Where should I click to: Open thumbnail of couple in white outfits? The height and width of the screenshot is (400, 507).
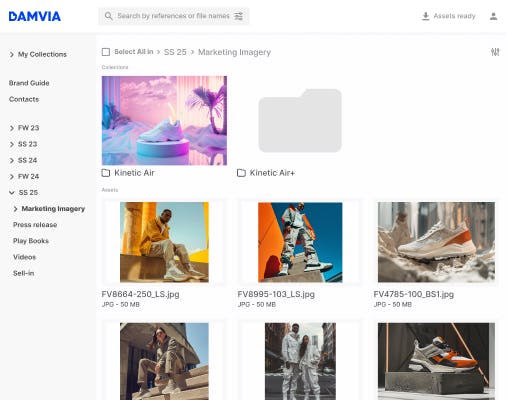point(300,361)
